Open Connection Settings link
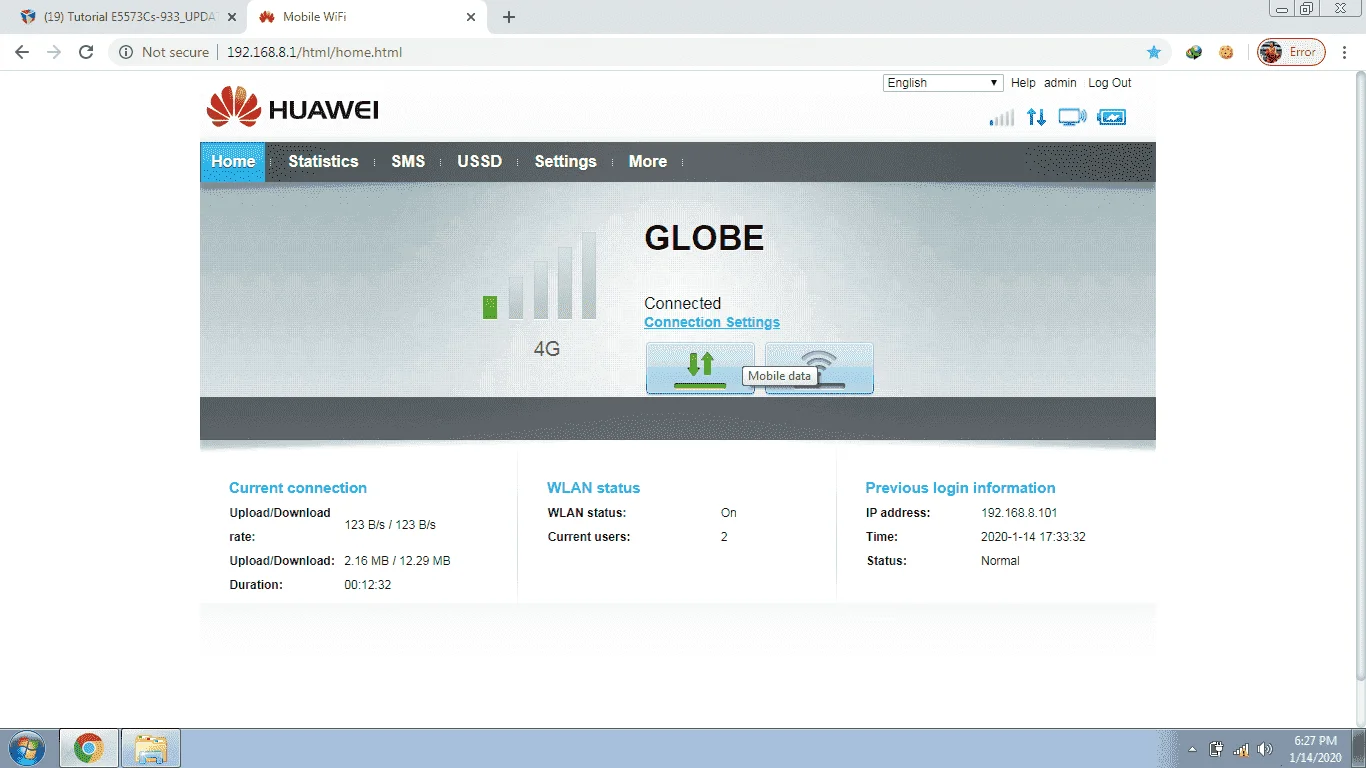 pos(712,322)
